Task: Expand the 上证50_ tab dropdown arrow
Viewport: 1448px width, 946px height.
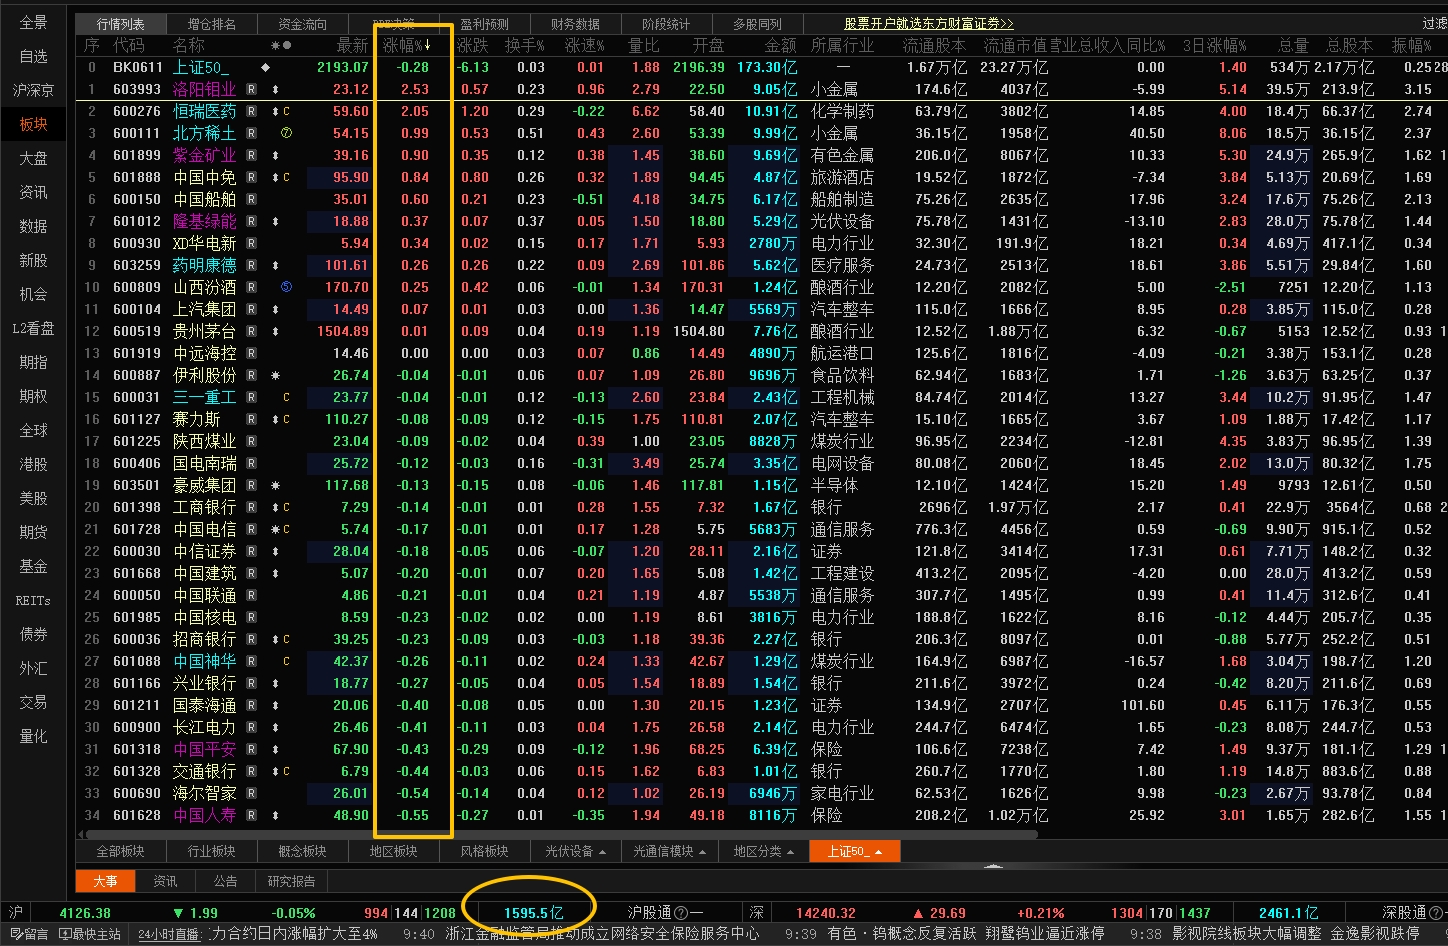Action: [x=878, y=852]
